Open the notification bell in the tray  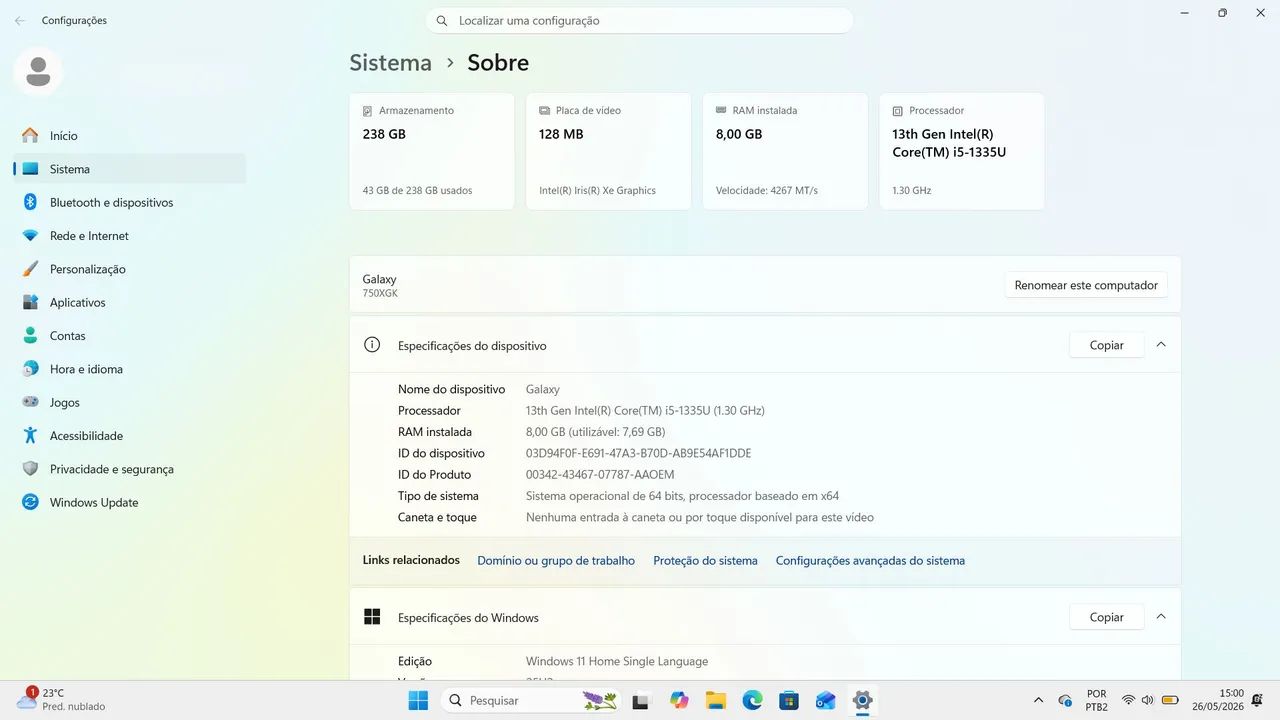tap(1257, 700)
